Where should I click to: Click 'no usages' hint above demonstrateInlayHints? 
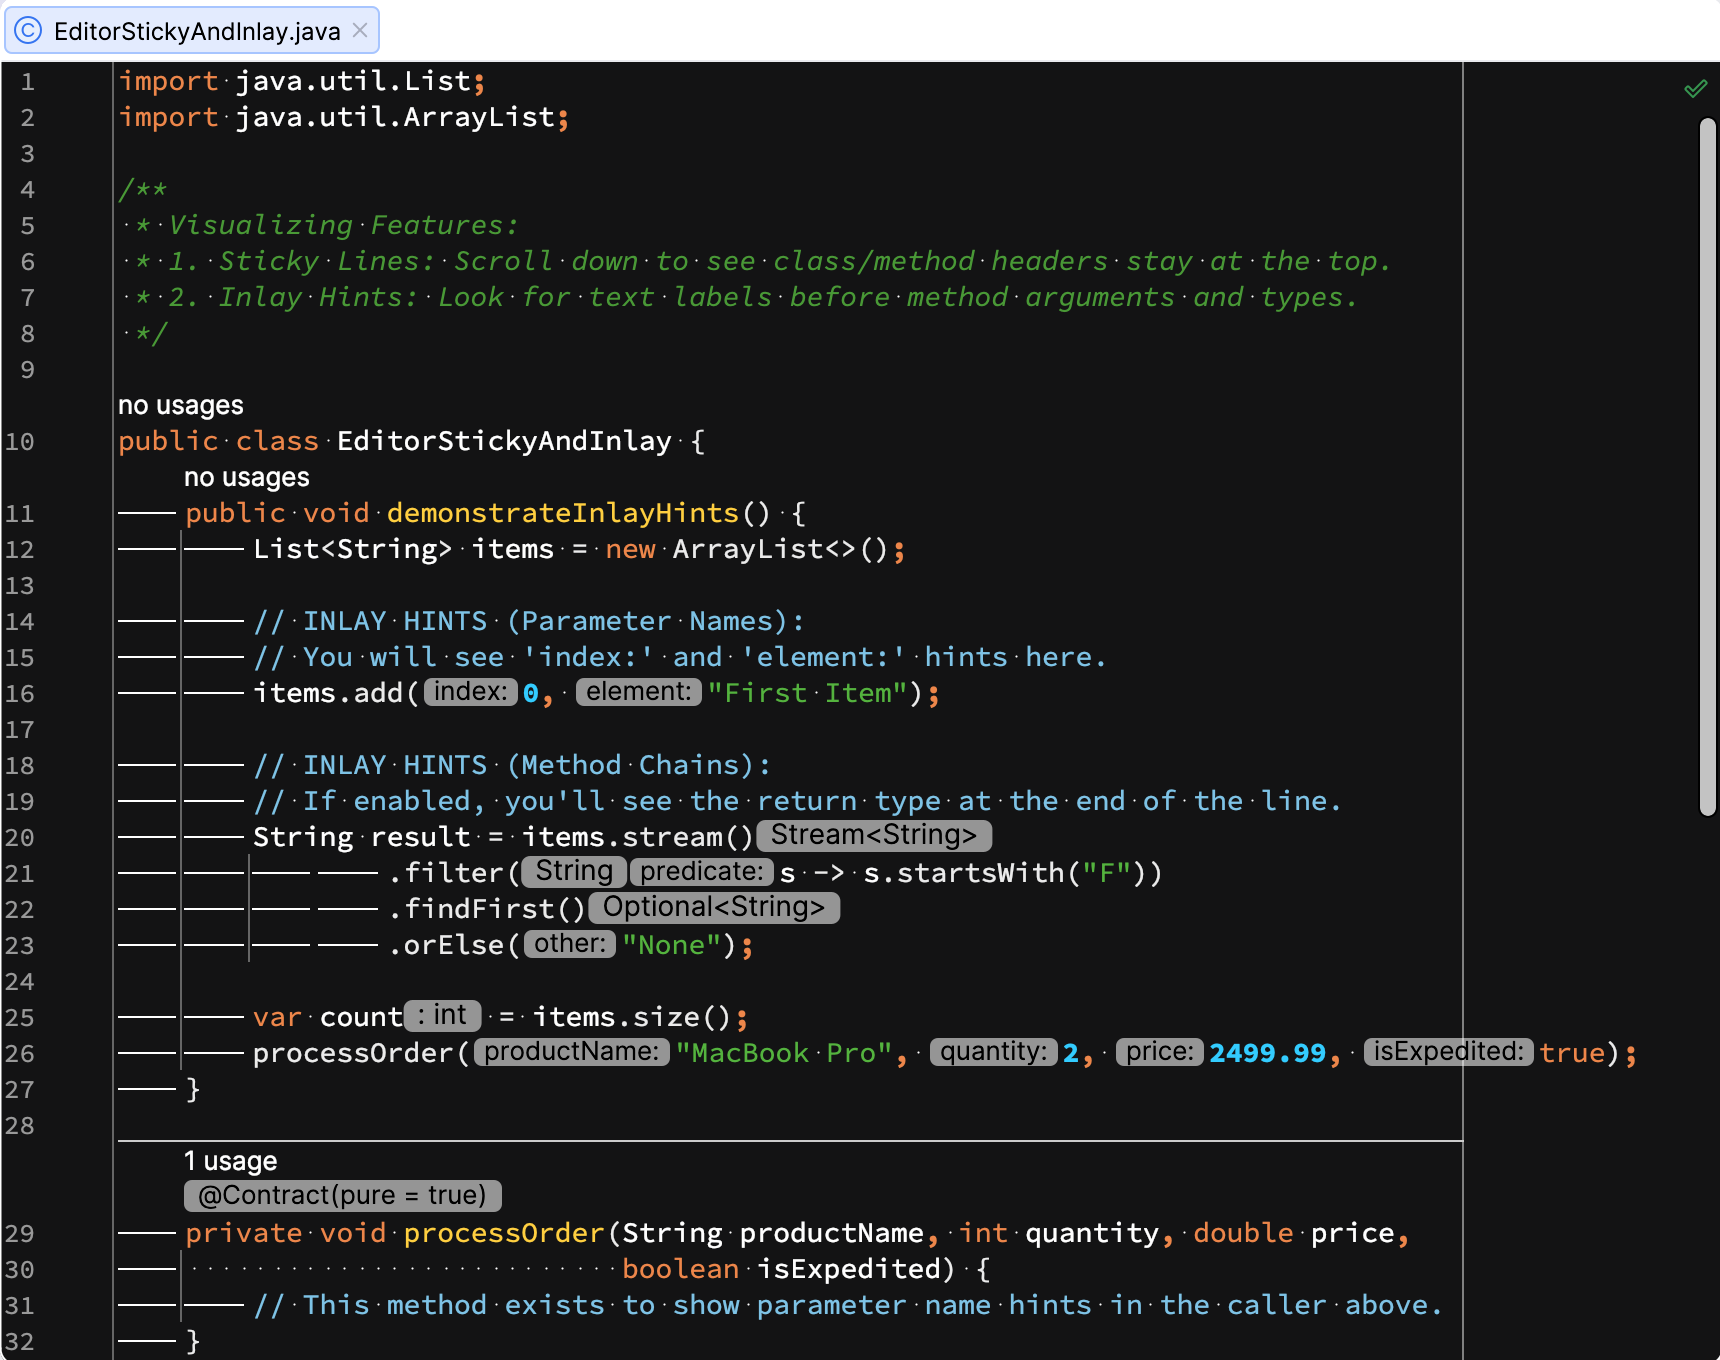tap(247, 477)
